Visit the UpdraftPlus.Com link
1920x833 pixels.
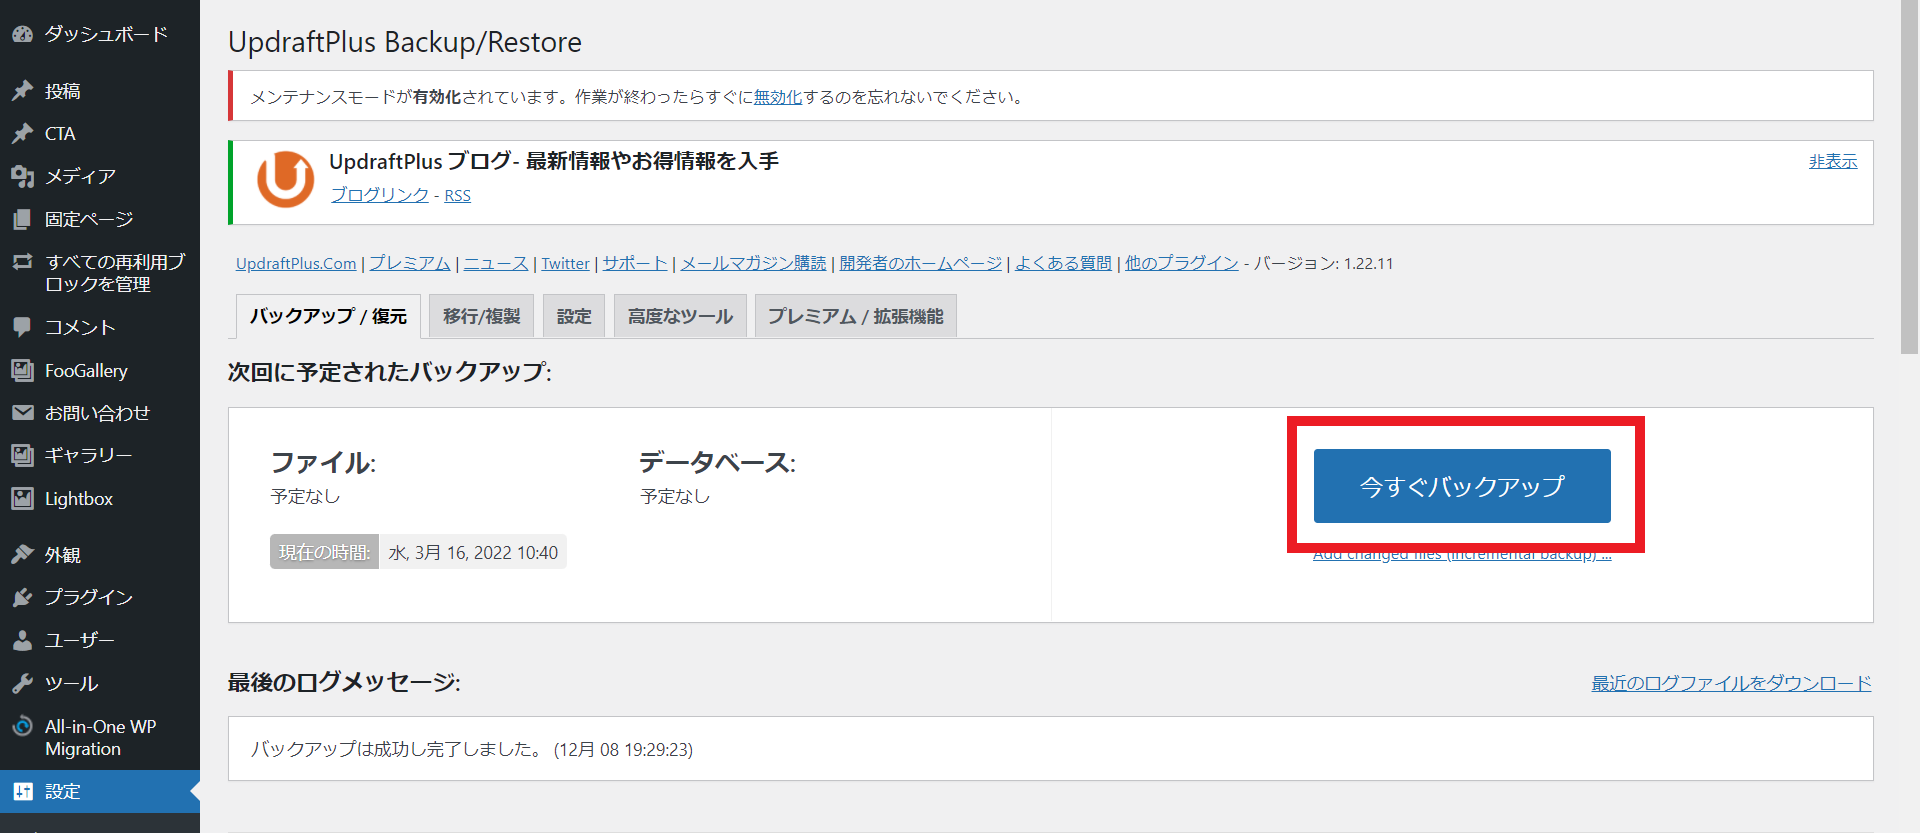[x=296, y=263]
